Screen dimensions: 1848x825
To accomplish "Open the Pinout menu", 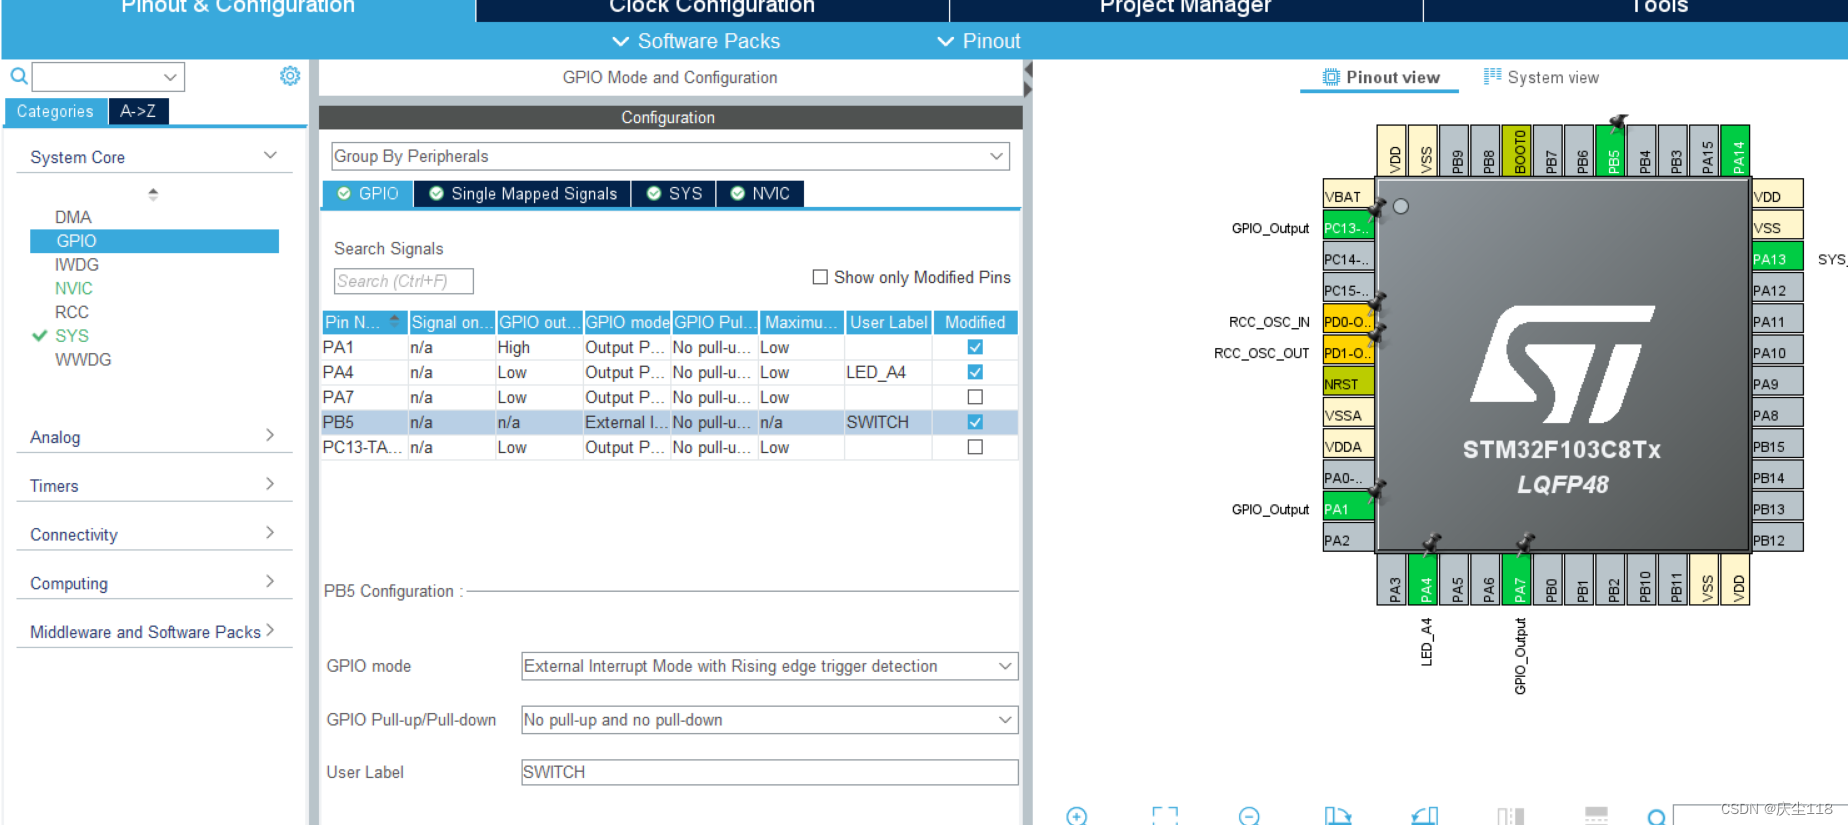I will pyautogui.click(x=979, y=41).
